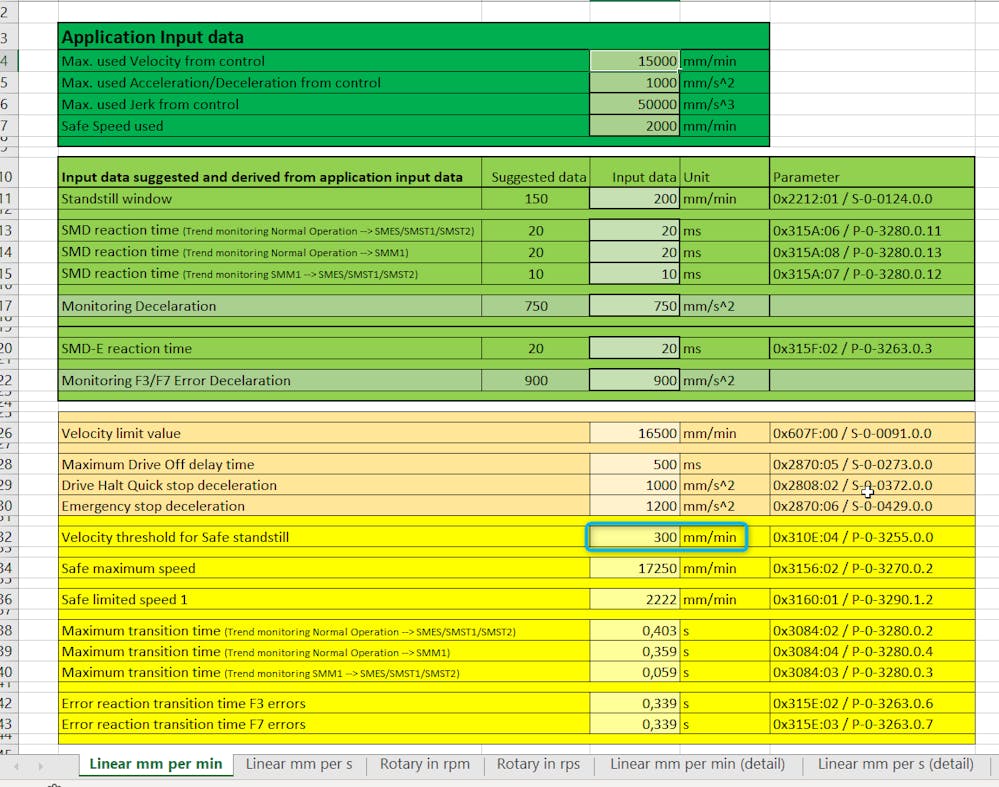Screen dimensions: 999x787
Task: Select parameter 0x2212:01 / S-0-0124.0.0
Action: point(872,199)
